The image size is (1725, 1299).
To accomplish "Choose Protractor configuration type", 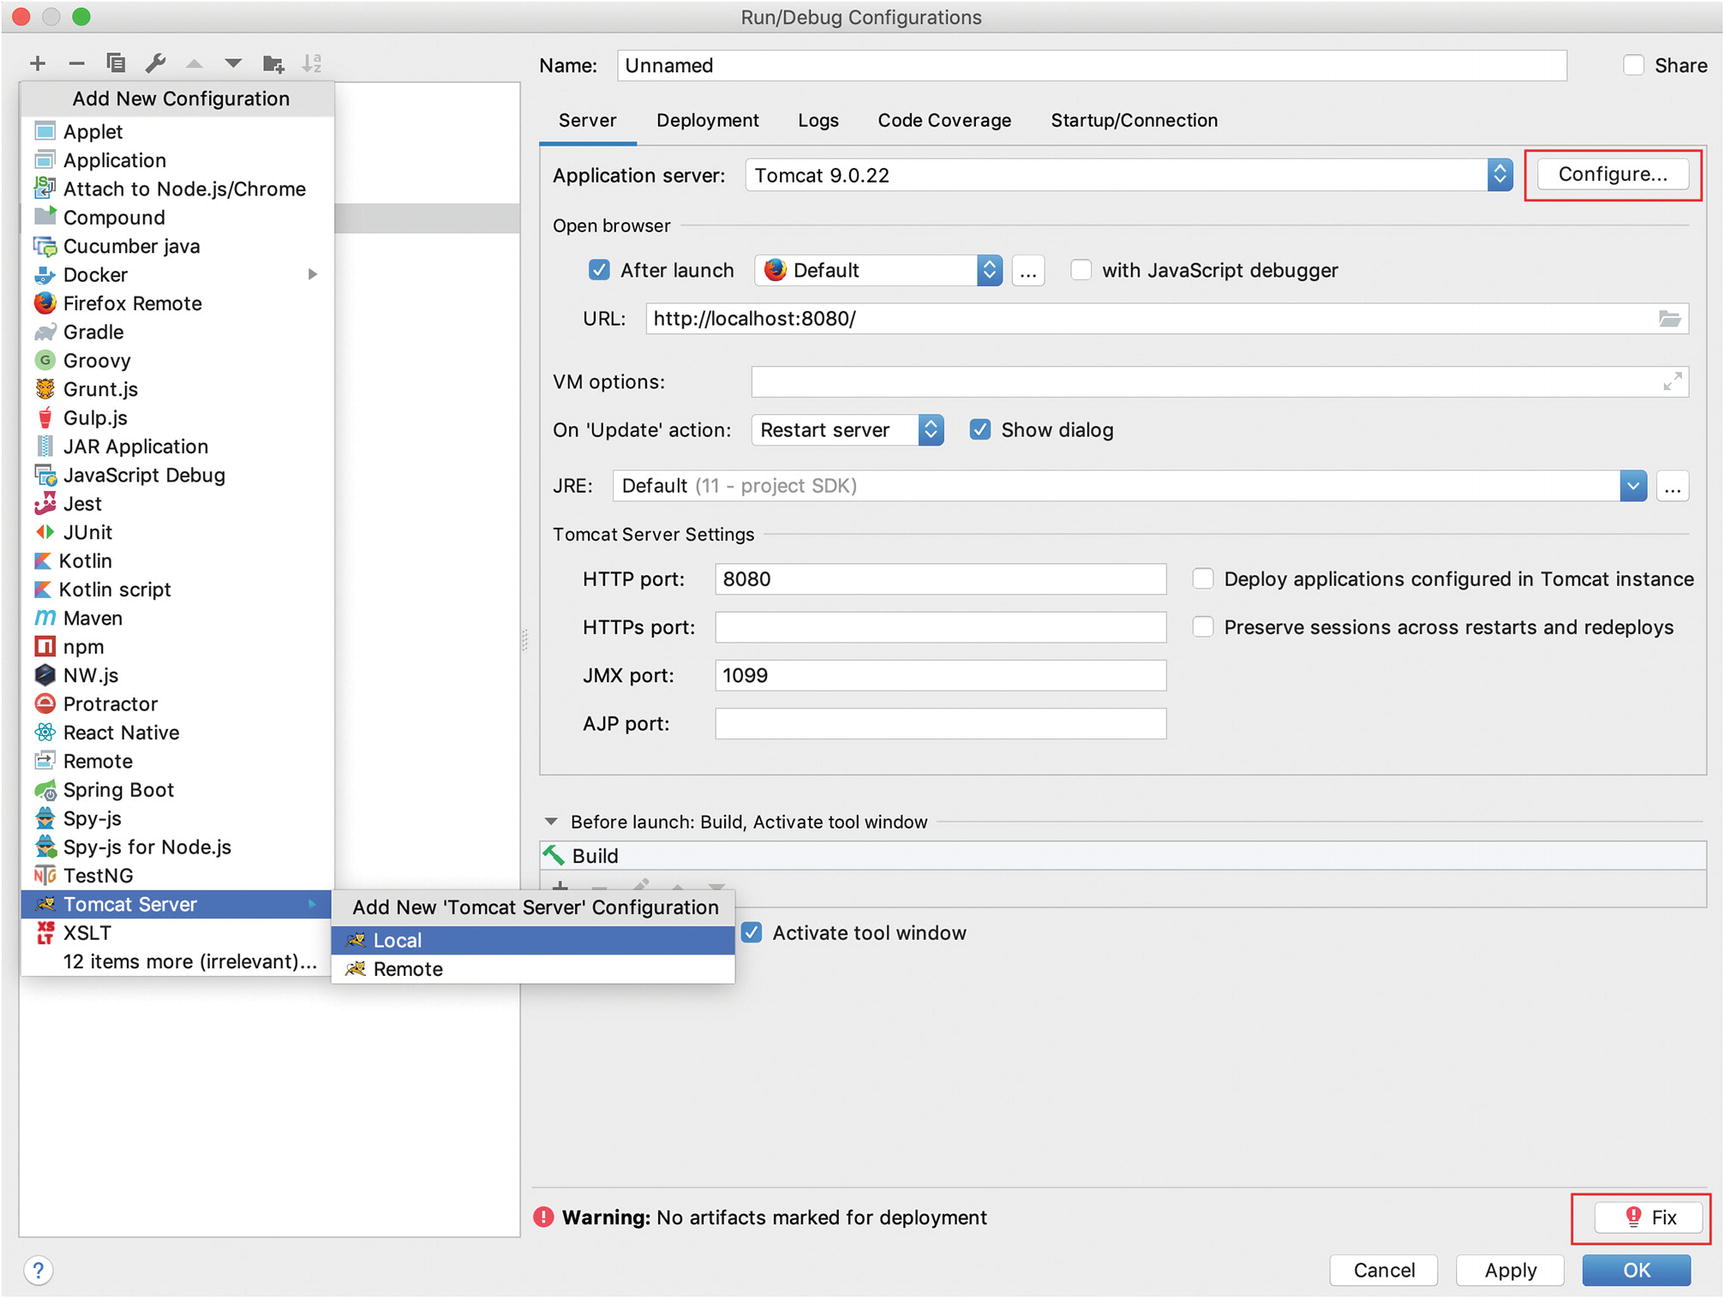I will (177, 705).
